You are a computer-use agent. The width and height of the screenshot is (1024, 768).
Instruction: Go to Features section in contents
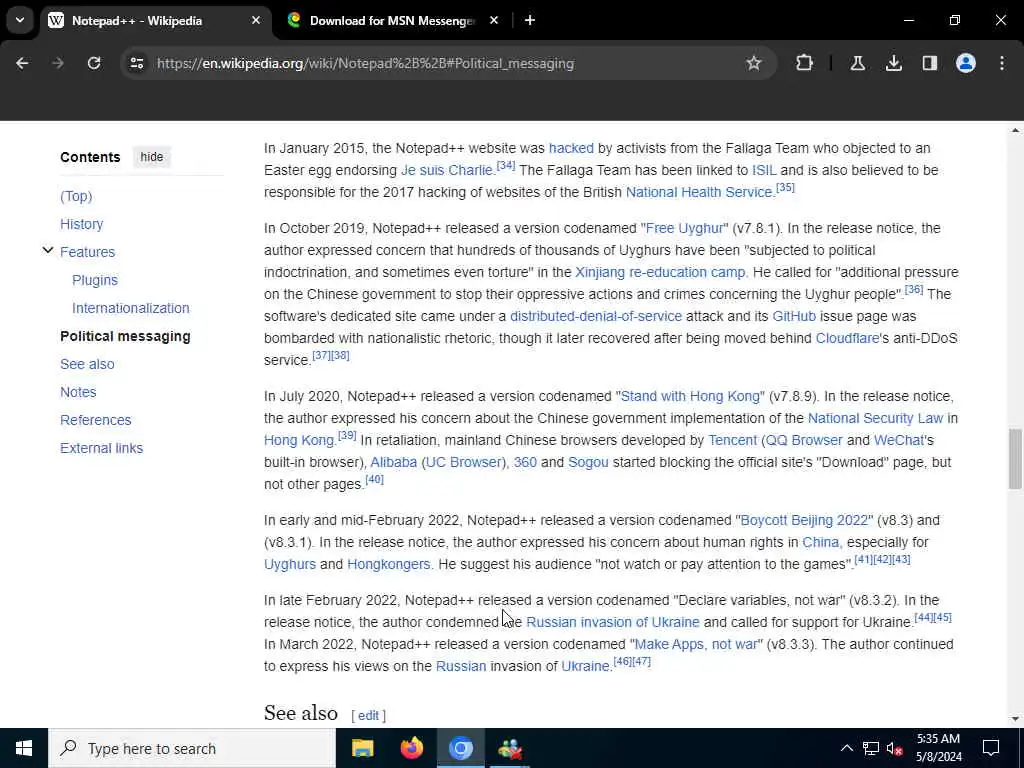click(88, 252)
